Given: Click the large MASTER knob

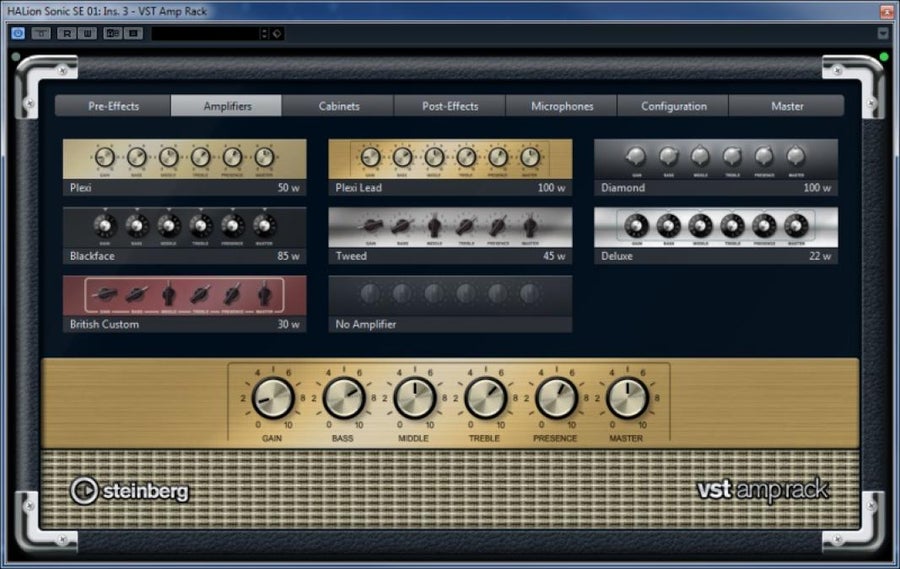Looking at the screenshot, I should (627, 398).
